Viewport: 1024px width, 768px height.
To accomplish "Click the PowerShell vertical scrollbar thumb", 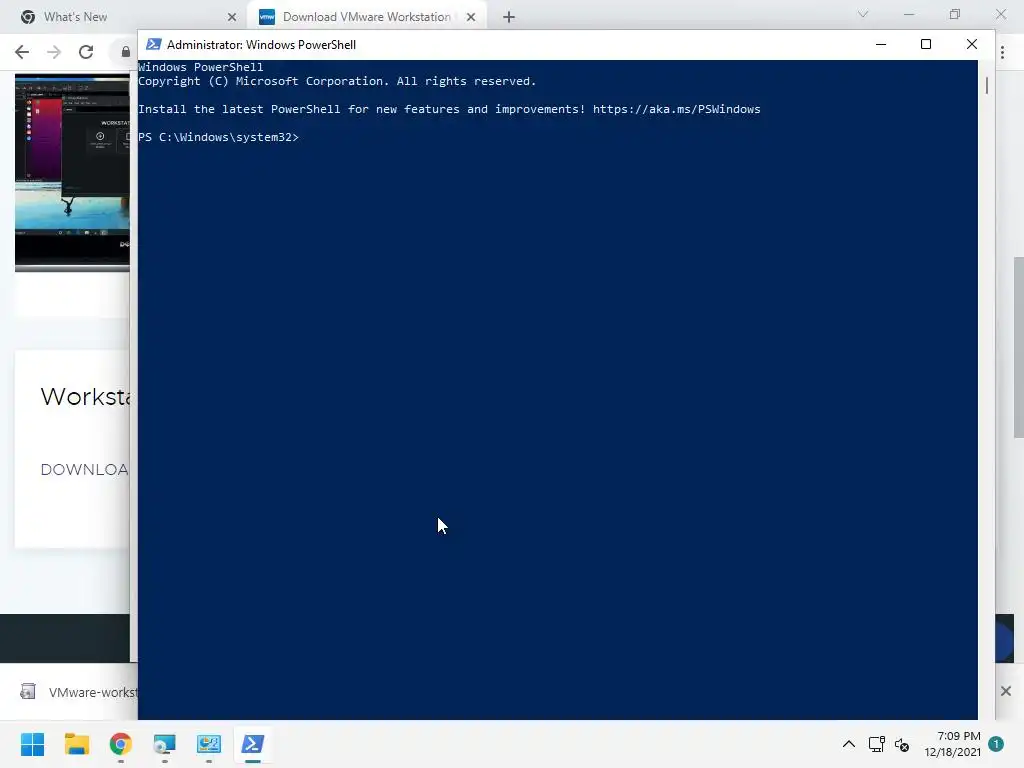I will coord(987,85).
